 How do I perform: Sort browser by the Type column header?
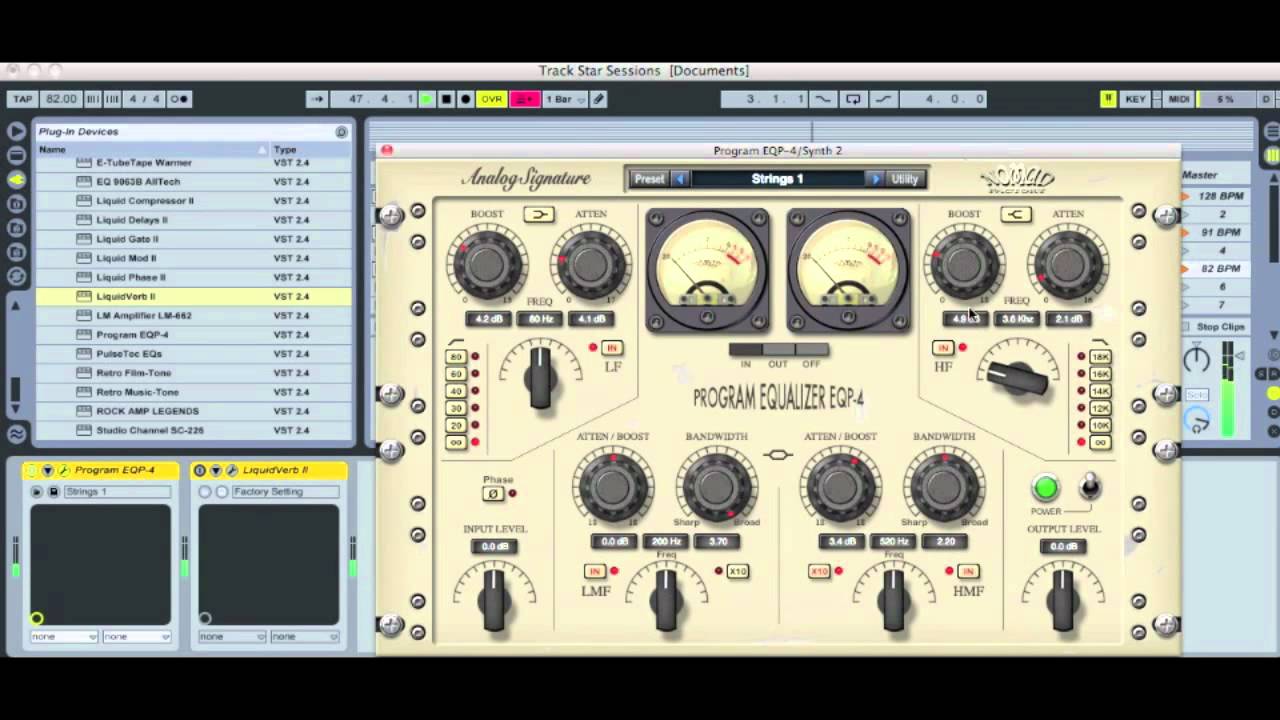tap(310, 150)
